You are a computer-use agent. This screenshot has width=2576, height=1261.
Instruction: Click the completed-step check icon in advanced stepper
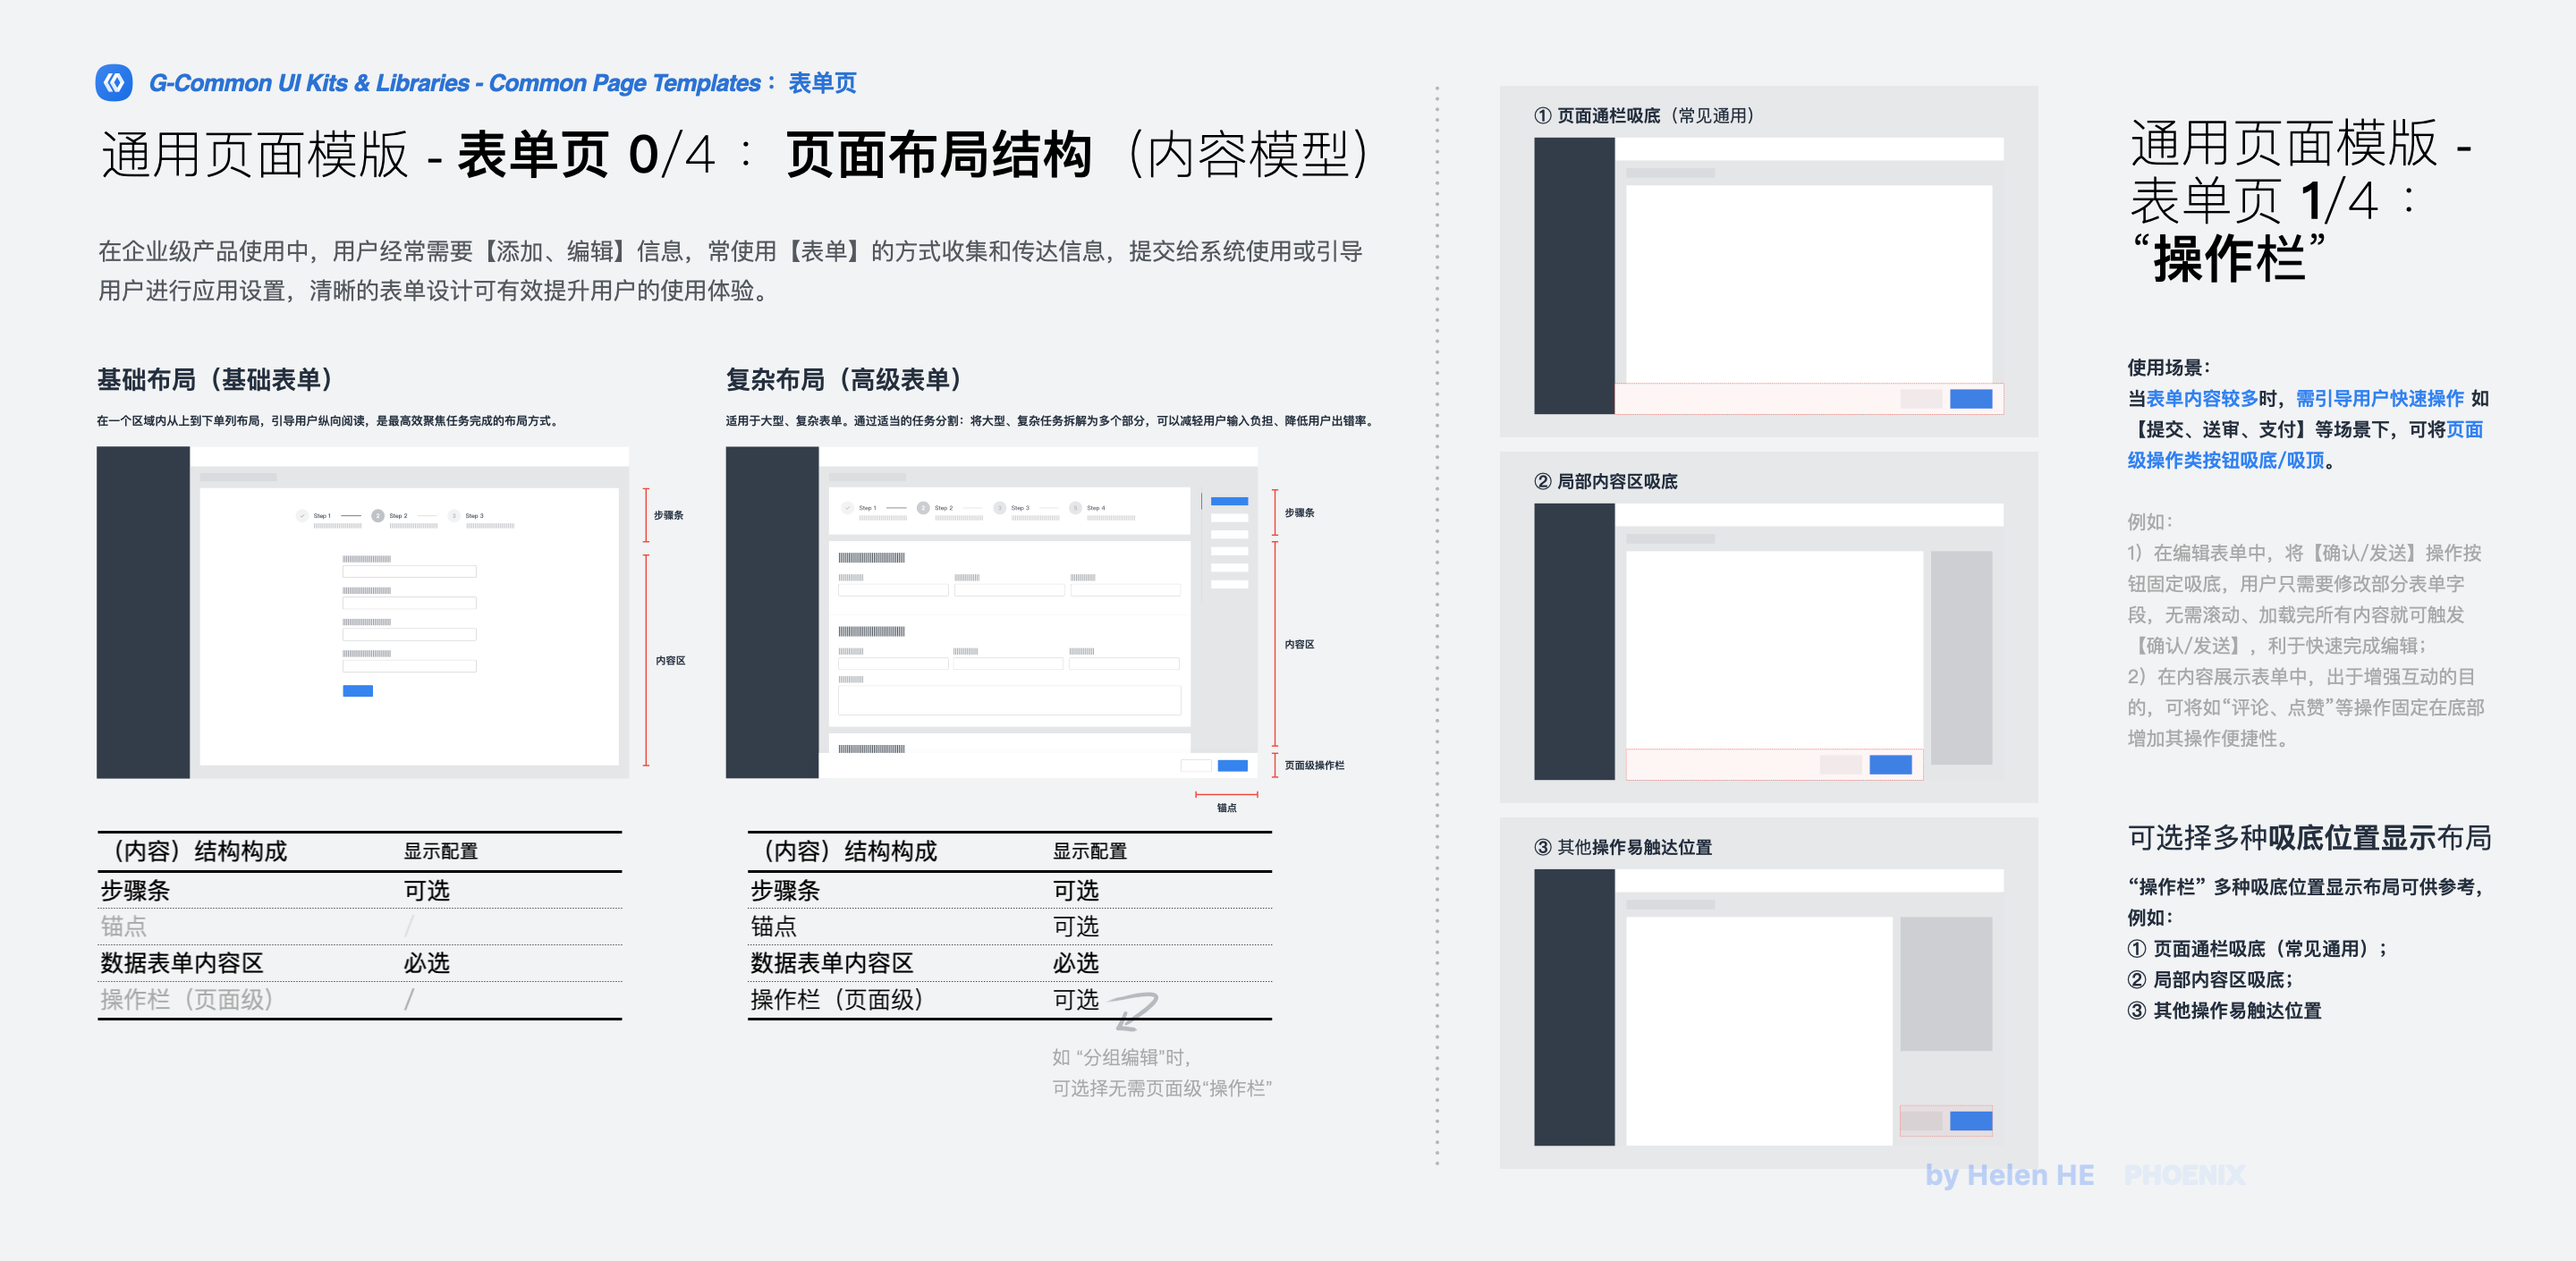tap(847, 508)
